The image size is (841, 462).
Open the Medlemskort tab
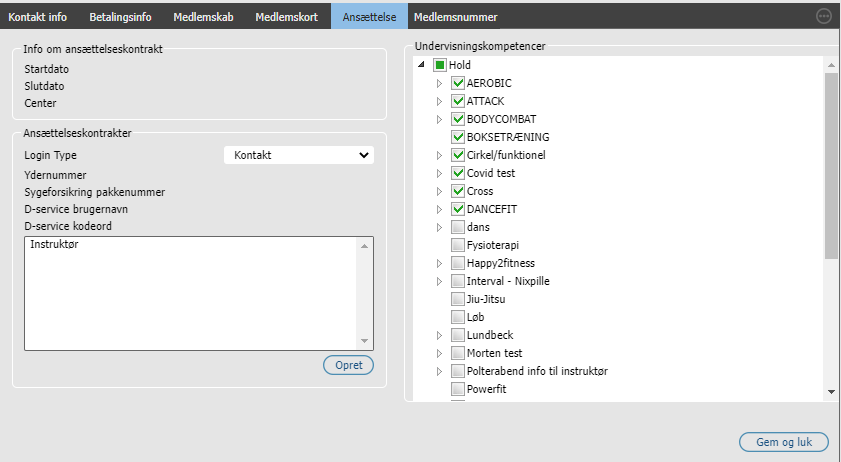(x=286, y=17)
